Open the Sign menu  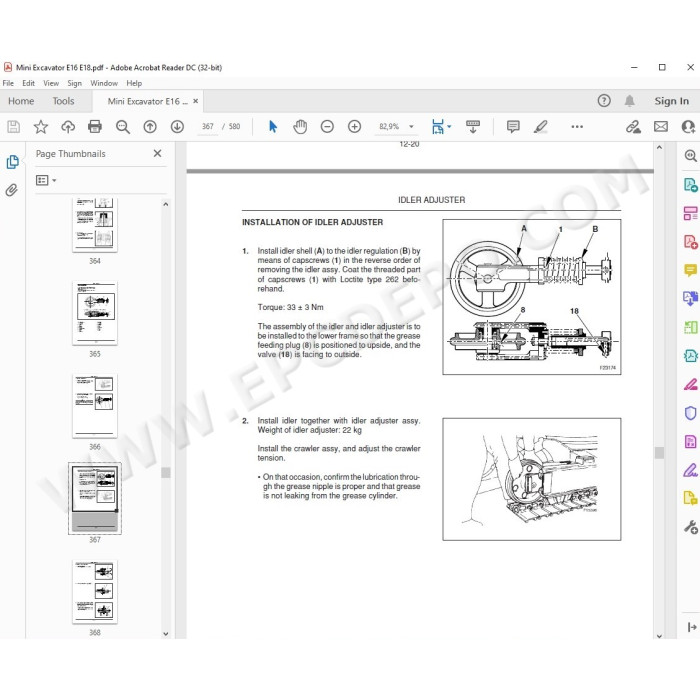point(75,83)
